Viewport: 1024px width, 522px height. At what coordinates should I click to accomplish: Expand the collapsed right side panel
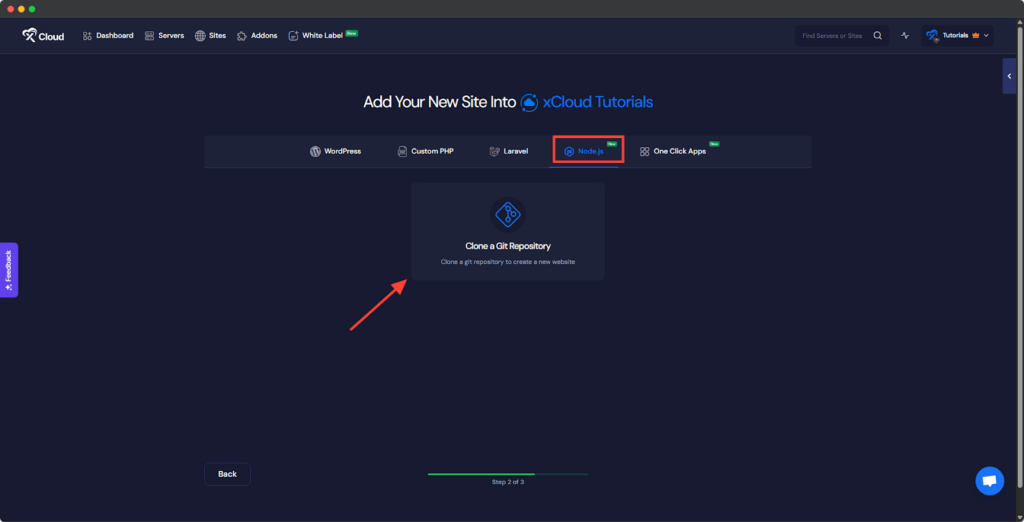[1009, 76]
